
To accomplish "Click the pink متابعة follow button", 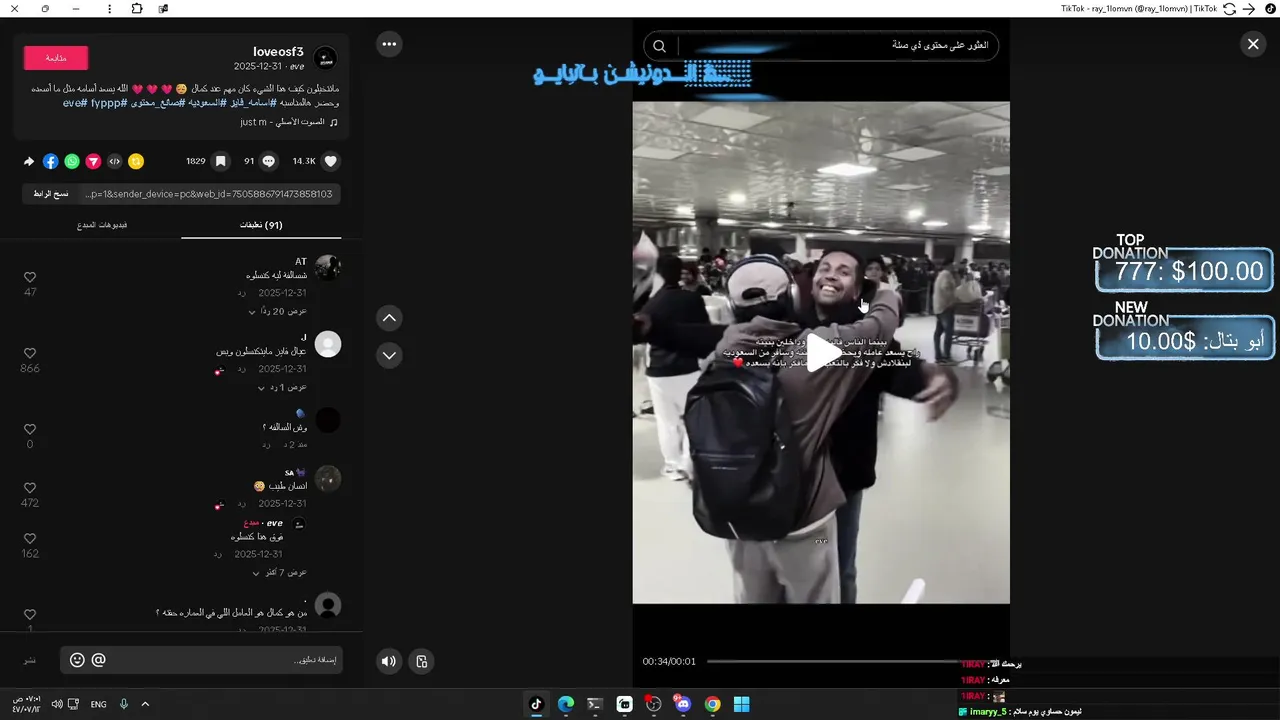I will tap(56, 58).
